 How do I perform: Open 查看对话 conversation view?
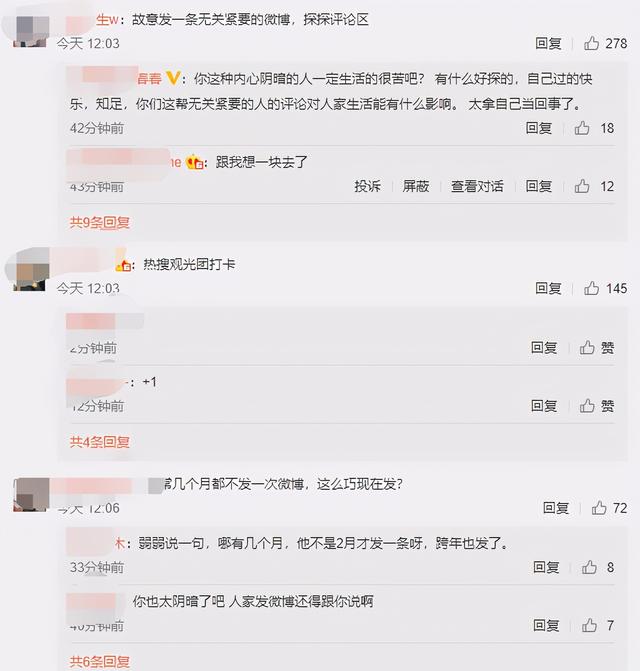pyautogui.click(x=477, y=186)
